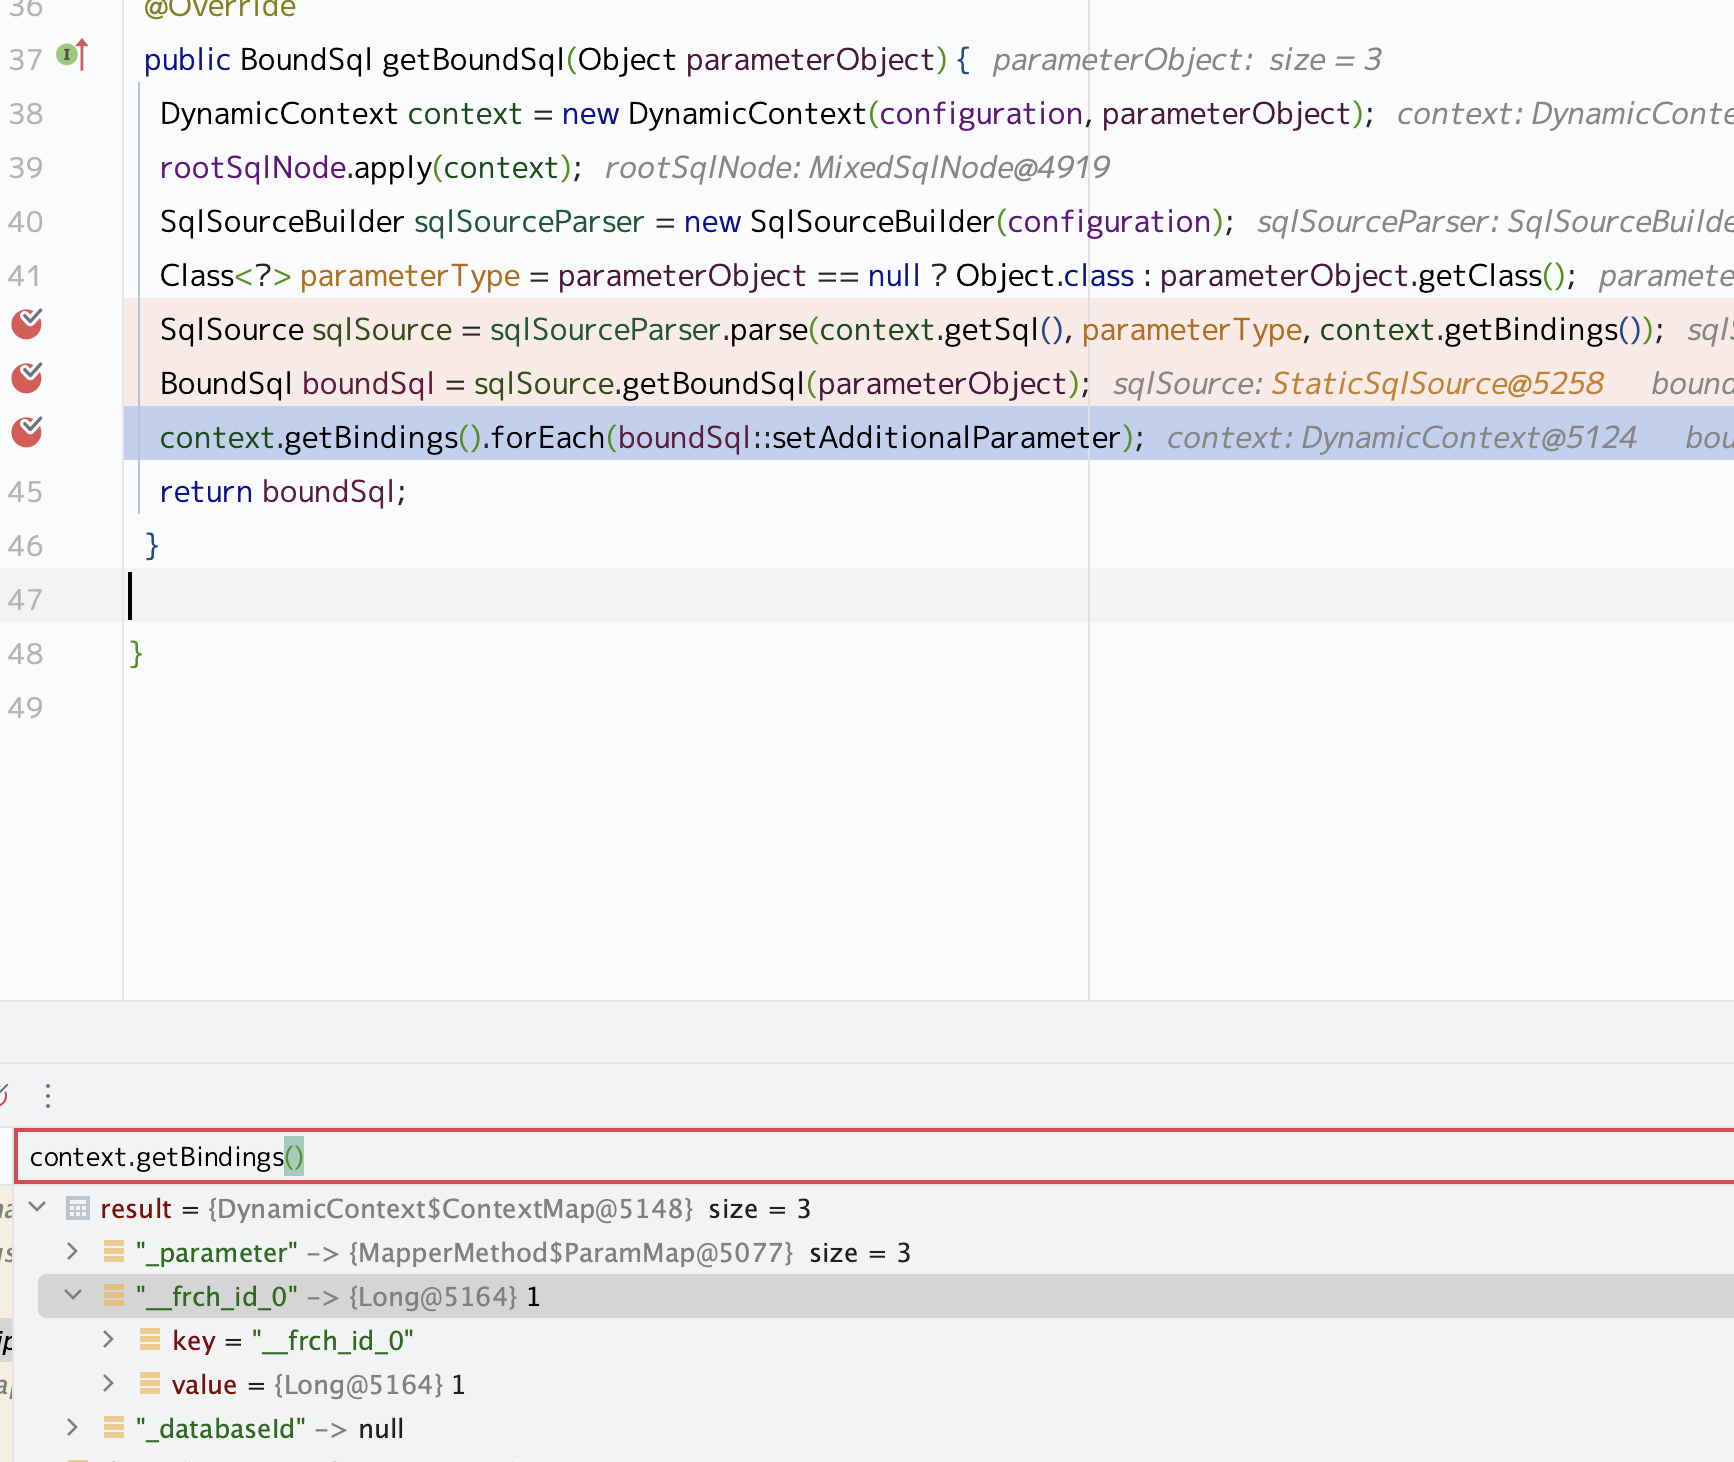Click the StaticSqlSource@5258 inline debug value
Viewport: 1734px width, 1462px height.
point(1436,384)
